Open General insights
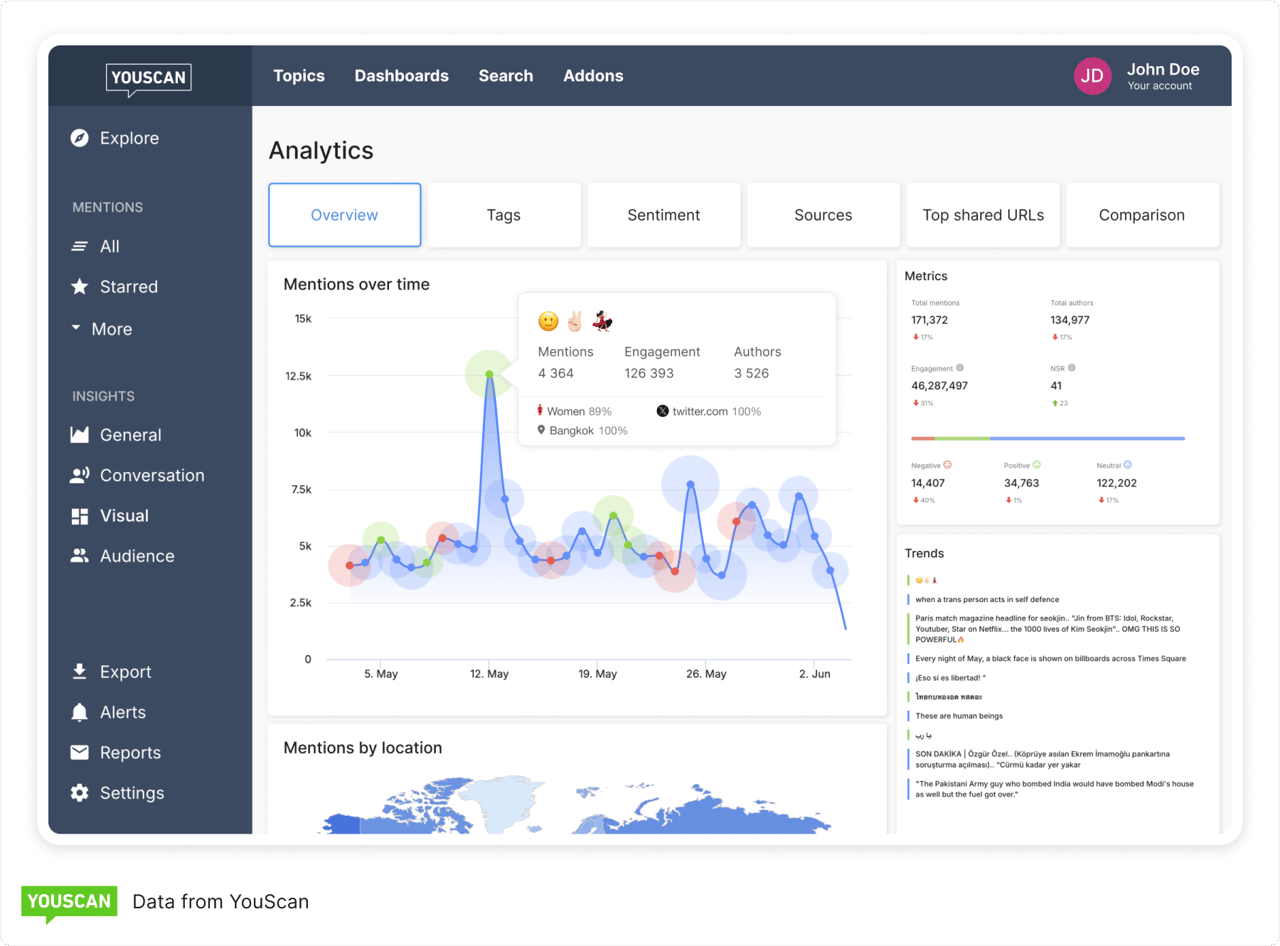Viewport: 1280px width, 946px height. pos(132,434)
